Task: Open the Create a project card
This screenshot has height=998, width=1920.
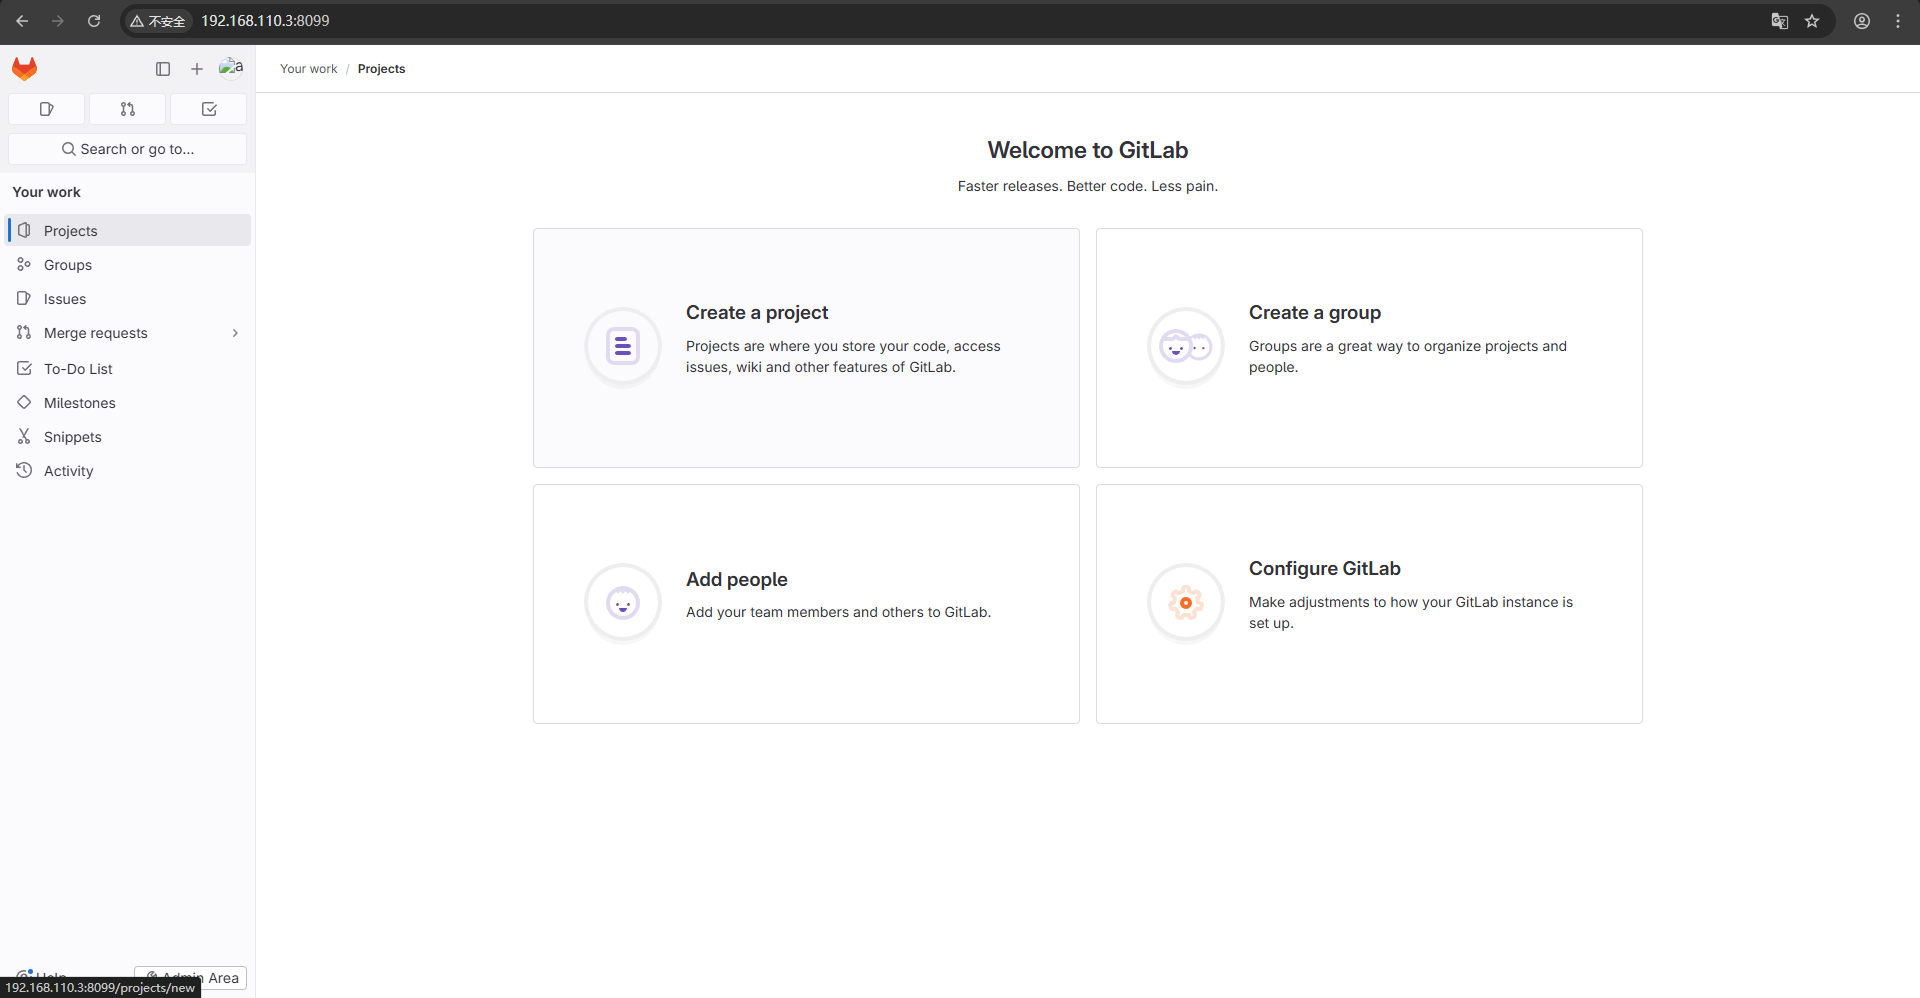Action: [x=806, y=348]
